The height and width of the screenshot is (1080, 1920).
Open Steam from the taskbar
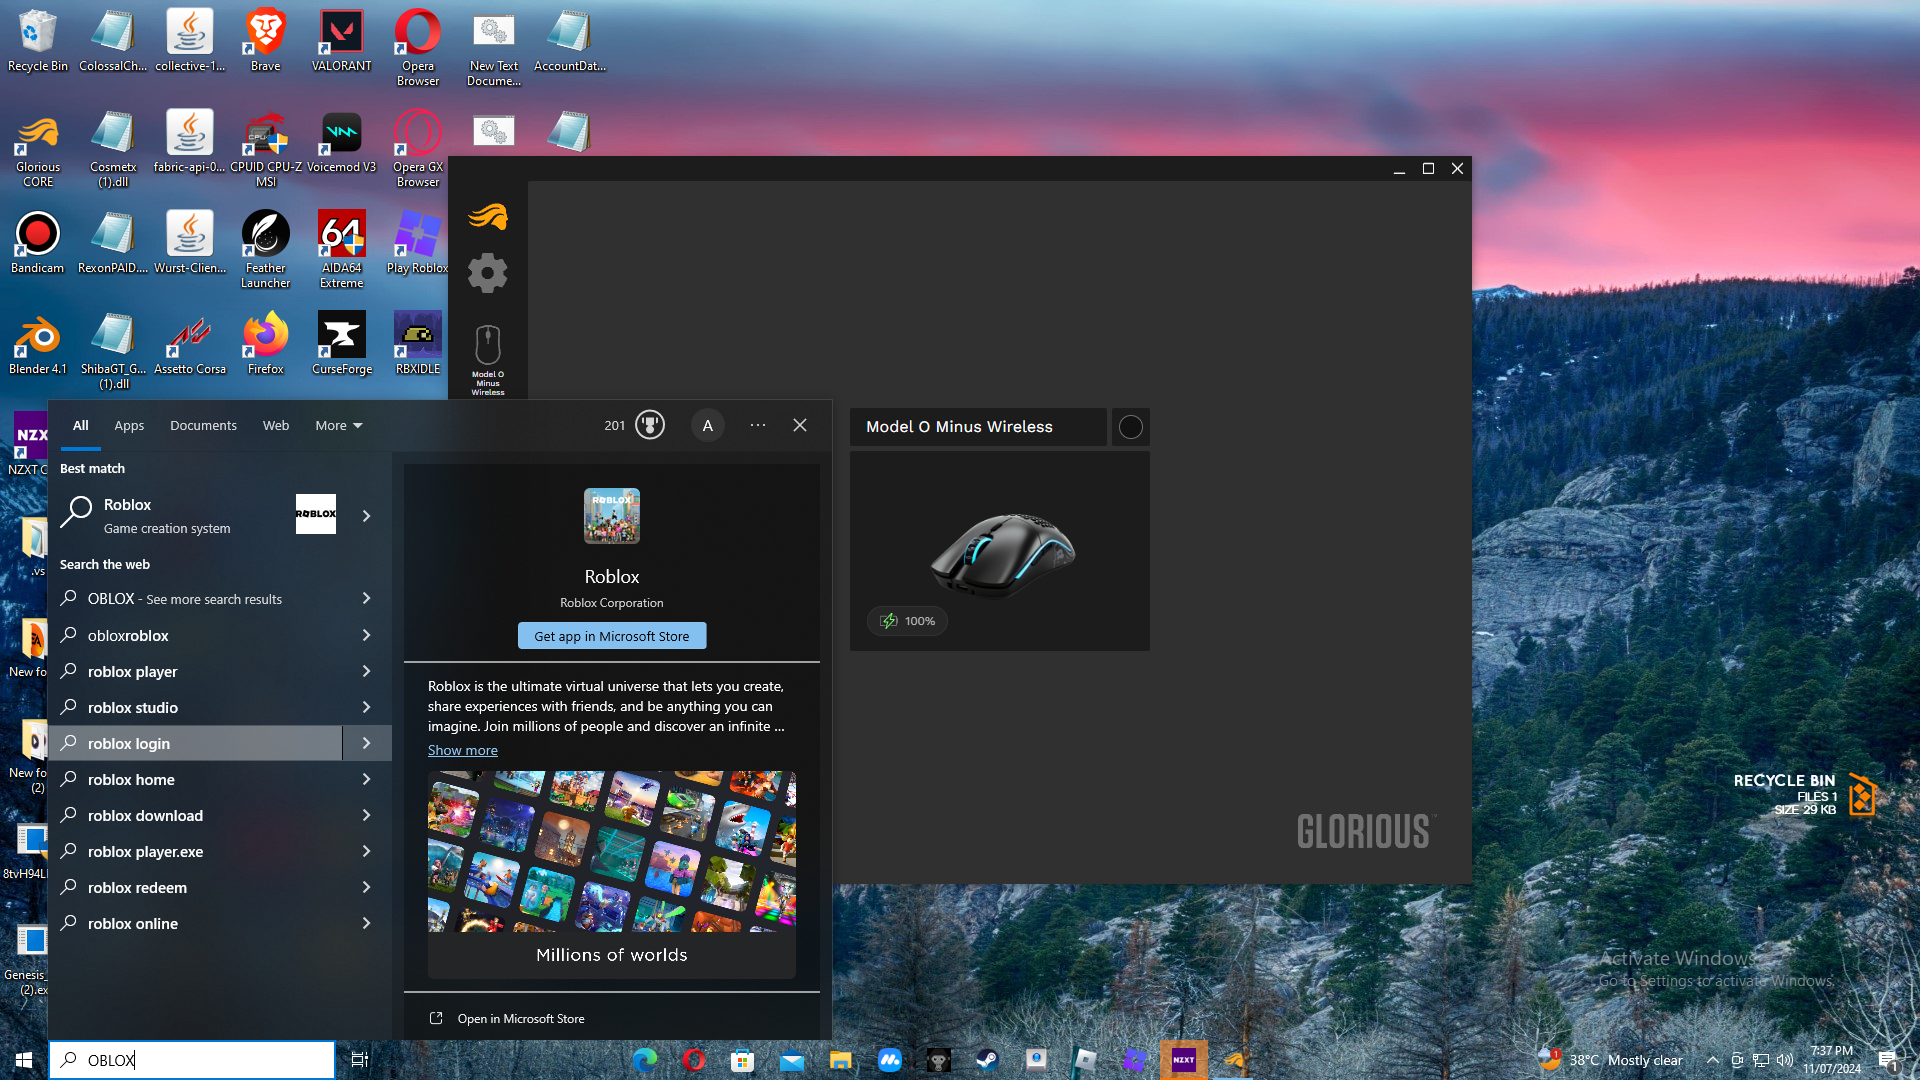[987, 1060]
